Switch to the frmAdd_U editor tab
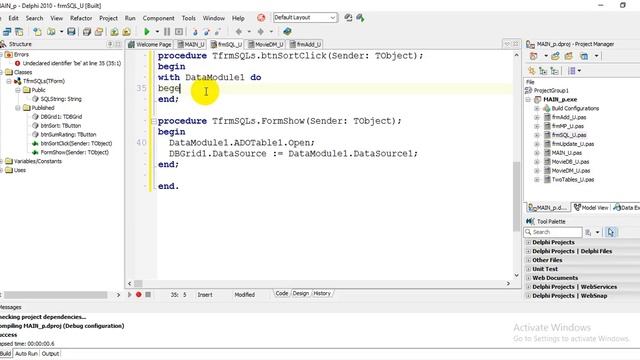 click(305, 44)
